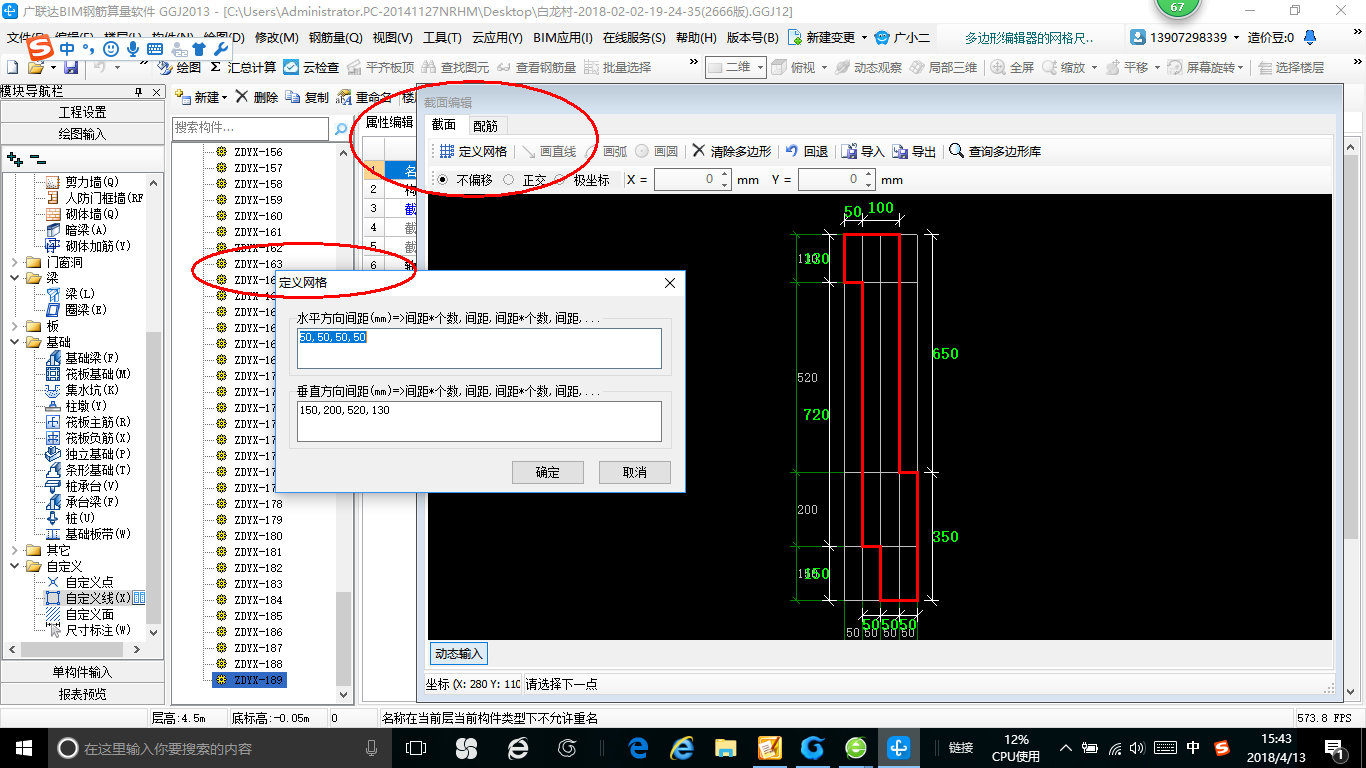Expand the 板 tree folder
1366x768 pixels.
coord(13,326)
